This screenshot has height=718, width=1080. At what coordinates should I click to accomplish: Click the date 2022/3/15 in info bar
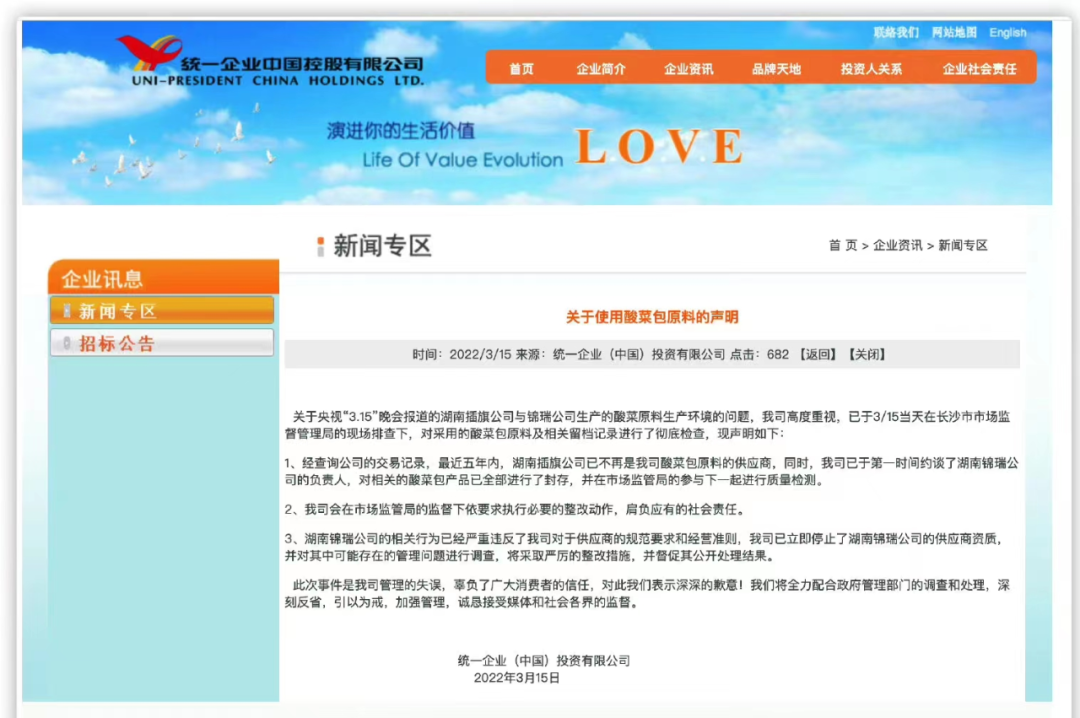[480, 354]
